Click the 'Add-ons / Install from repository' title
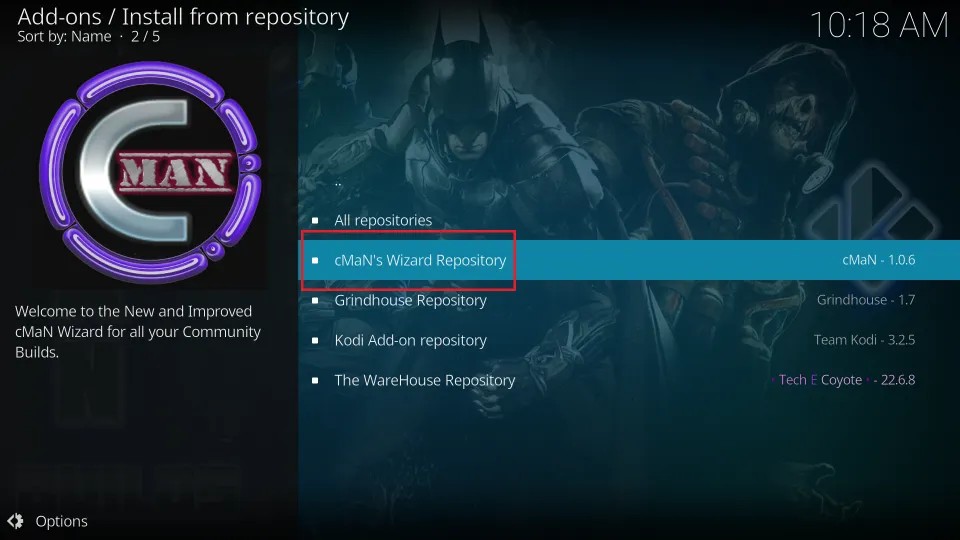 coord(183,17)
